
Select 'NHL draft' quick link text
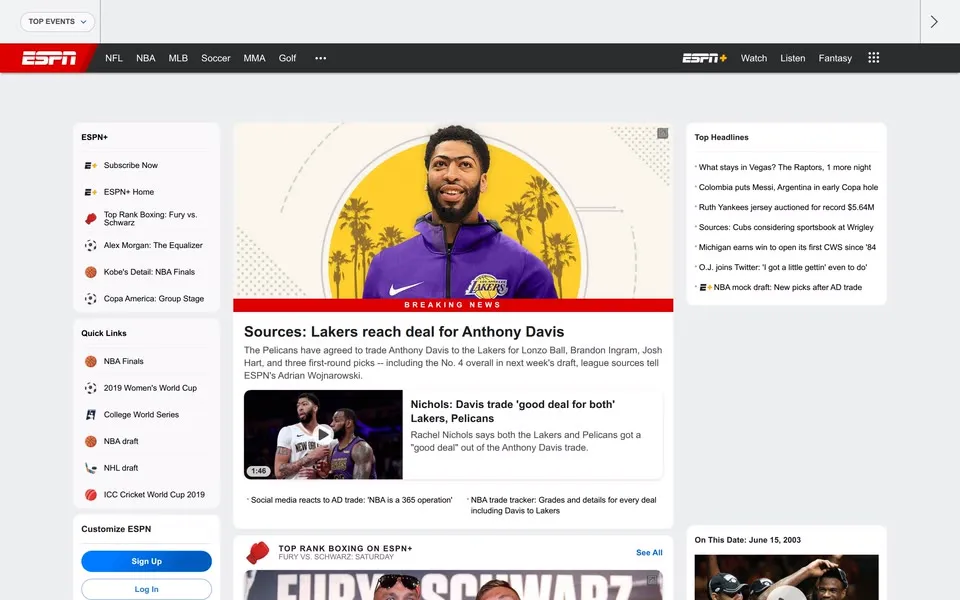pos(121,468)
